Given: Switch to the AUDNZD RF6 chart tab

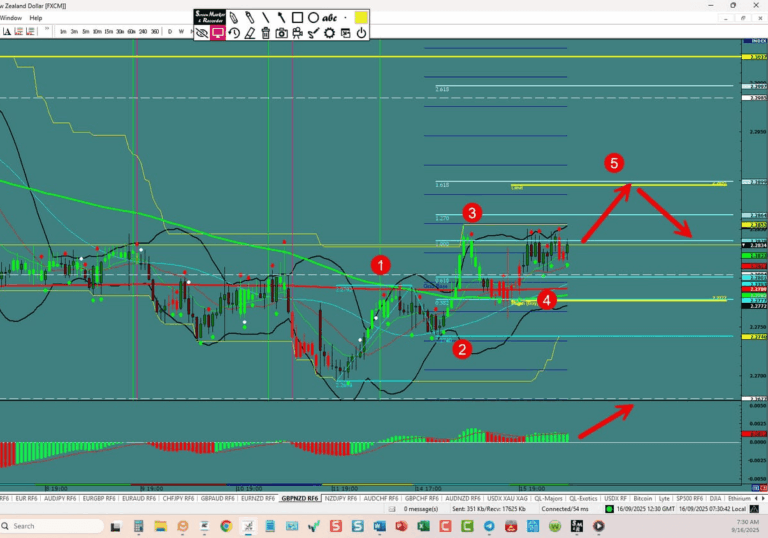Looking at the screenshot, I should (463, 498).
